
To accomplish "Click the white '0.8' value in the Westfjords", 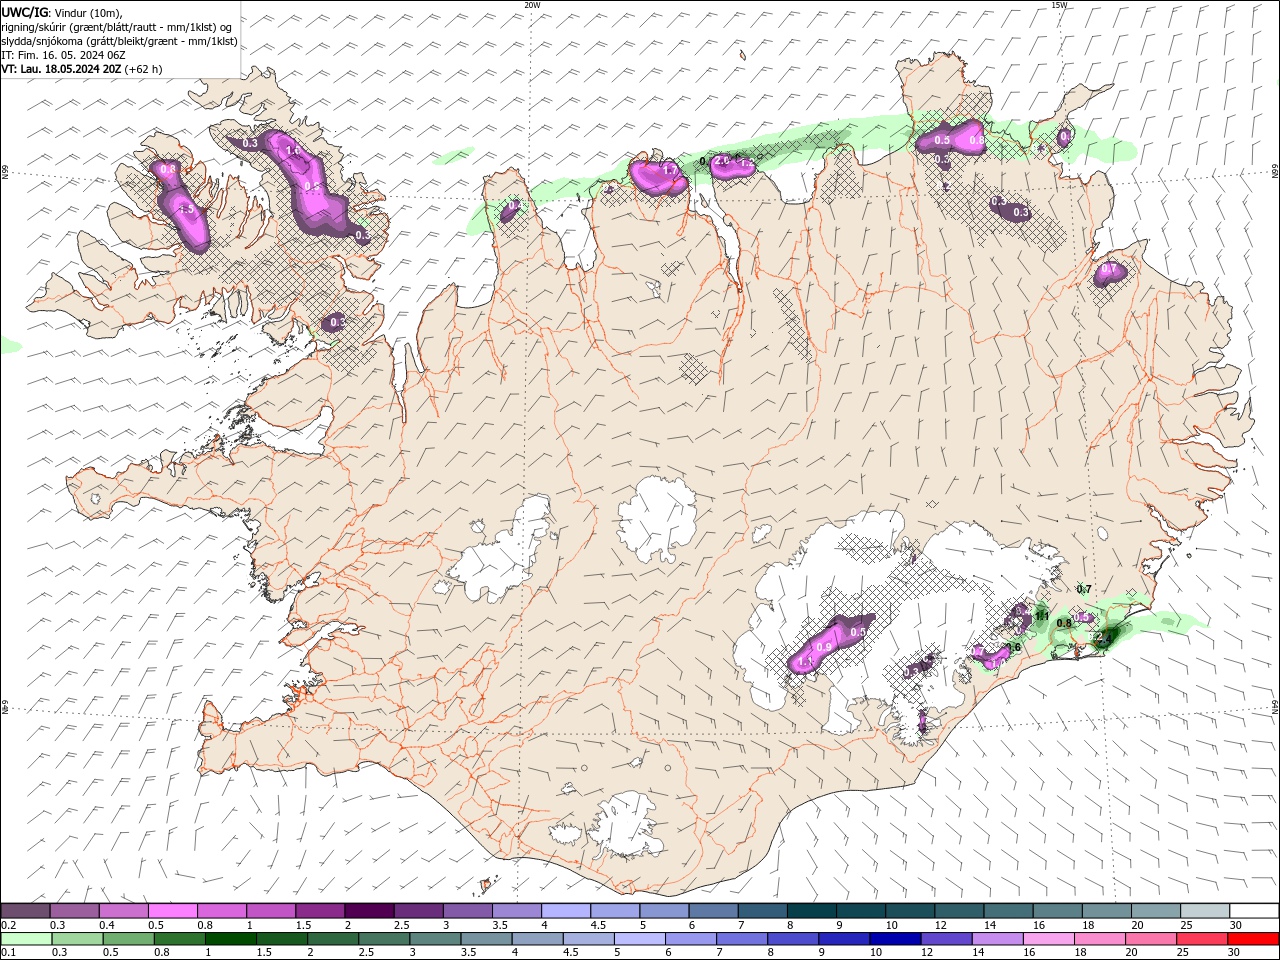I will pos(168,169).
